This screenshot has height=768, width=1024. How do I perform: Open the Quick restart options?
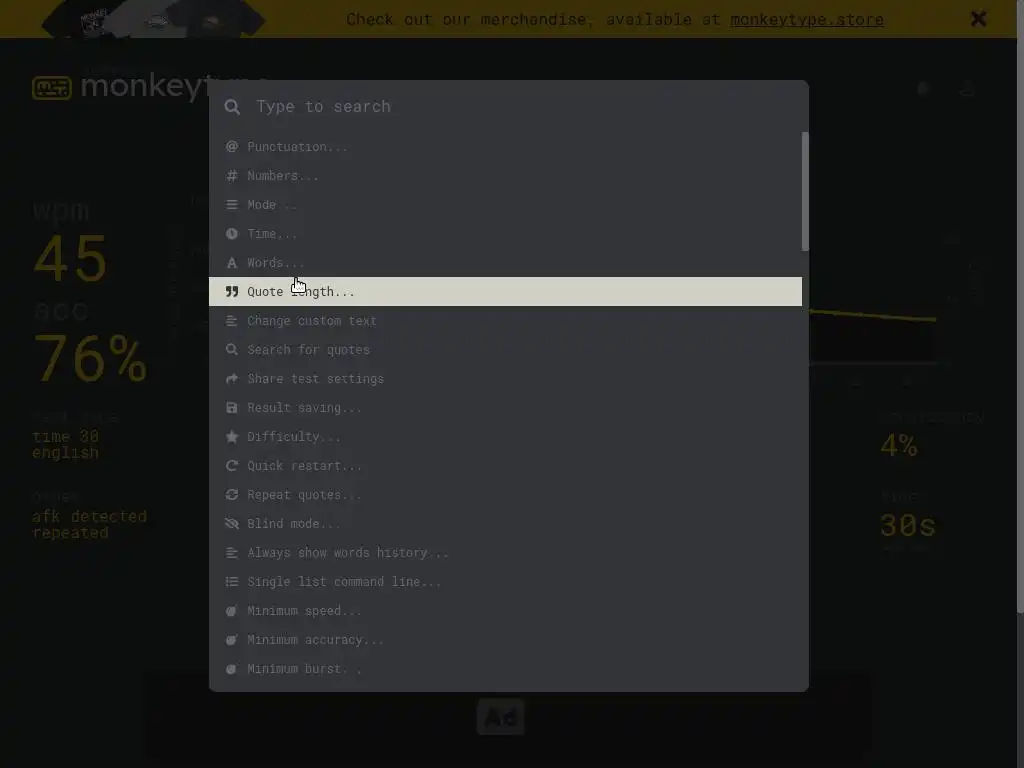(x=505, y=466)
